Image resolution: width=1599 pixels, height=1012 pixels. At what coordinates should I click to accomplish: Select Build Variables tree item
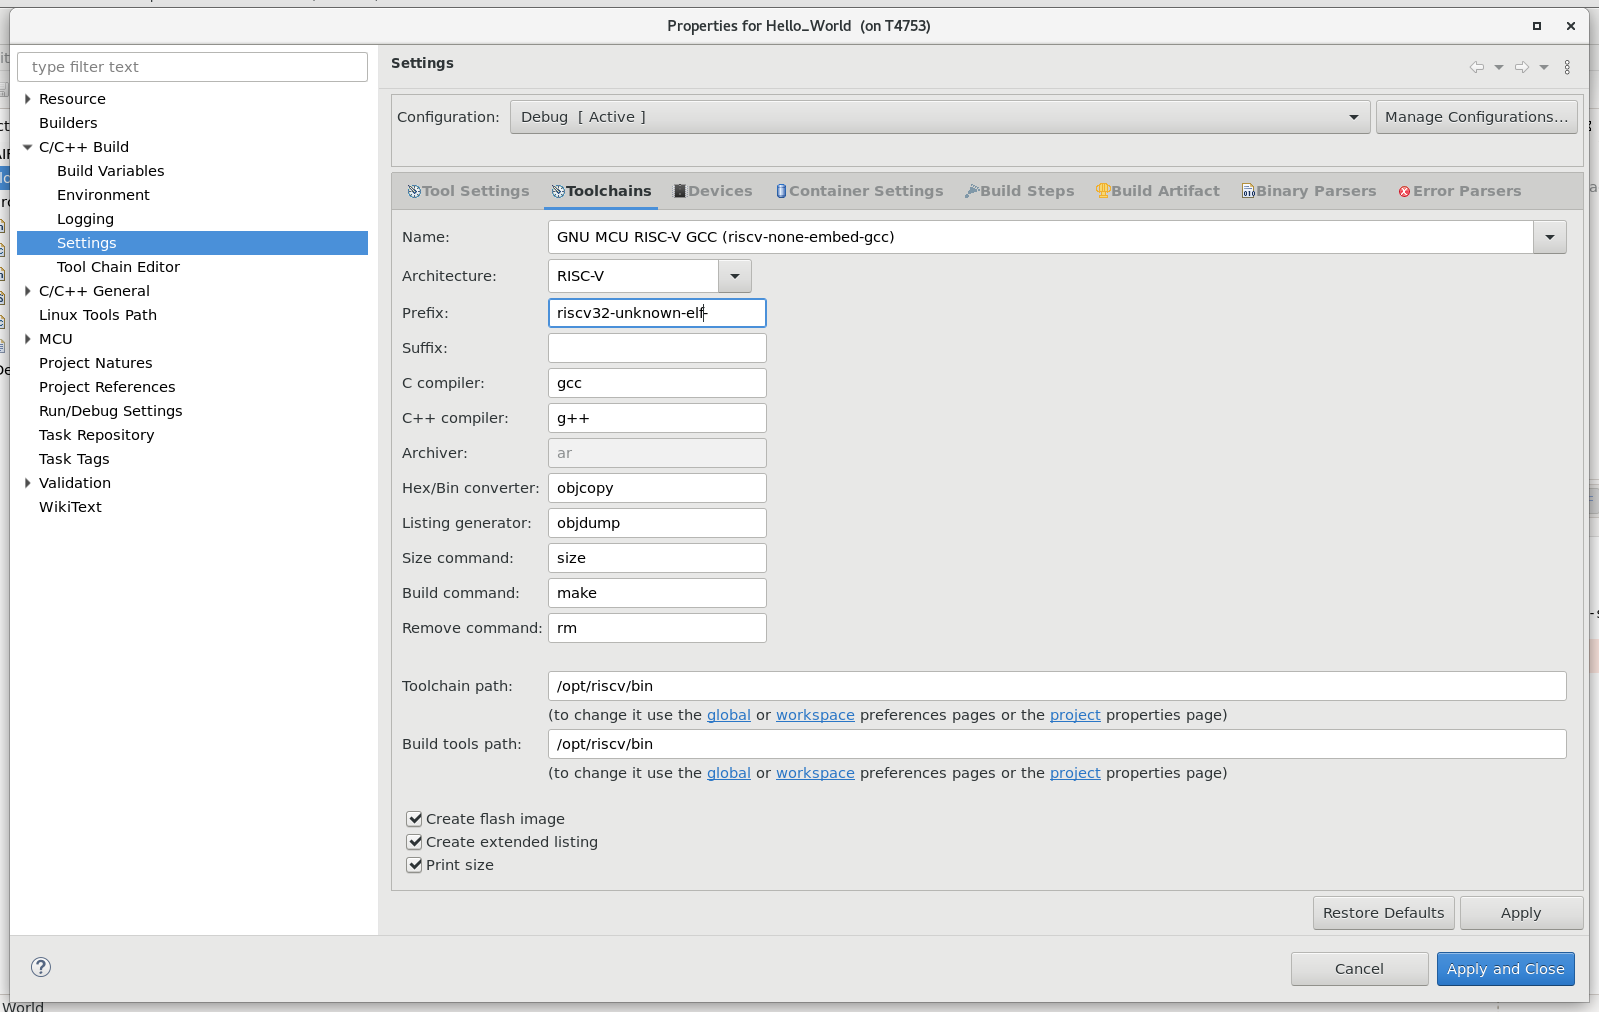[110, 171]
